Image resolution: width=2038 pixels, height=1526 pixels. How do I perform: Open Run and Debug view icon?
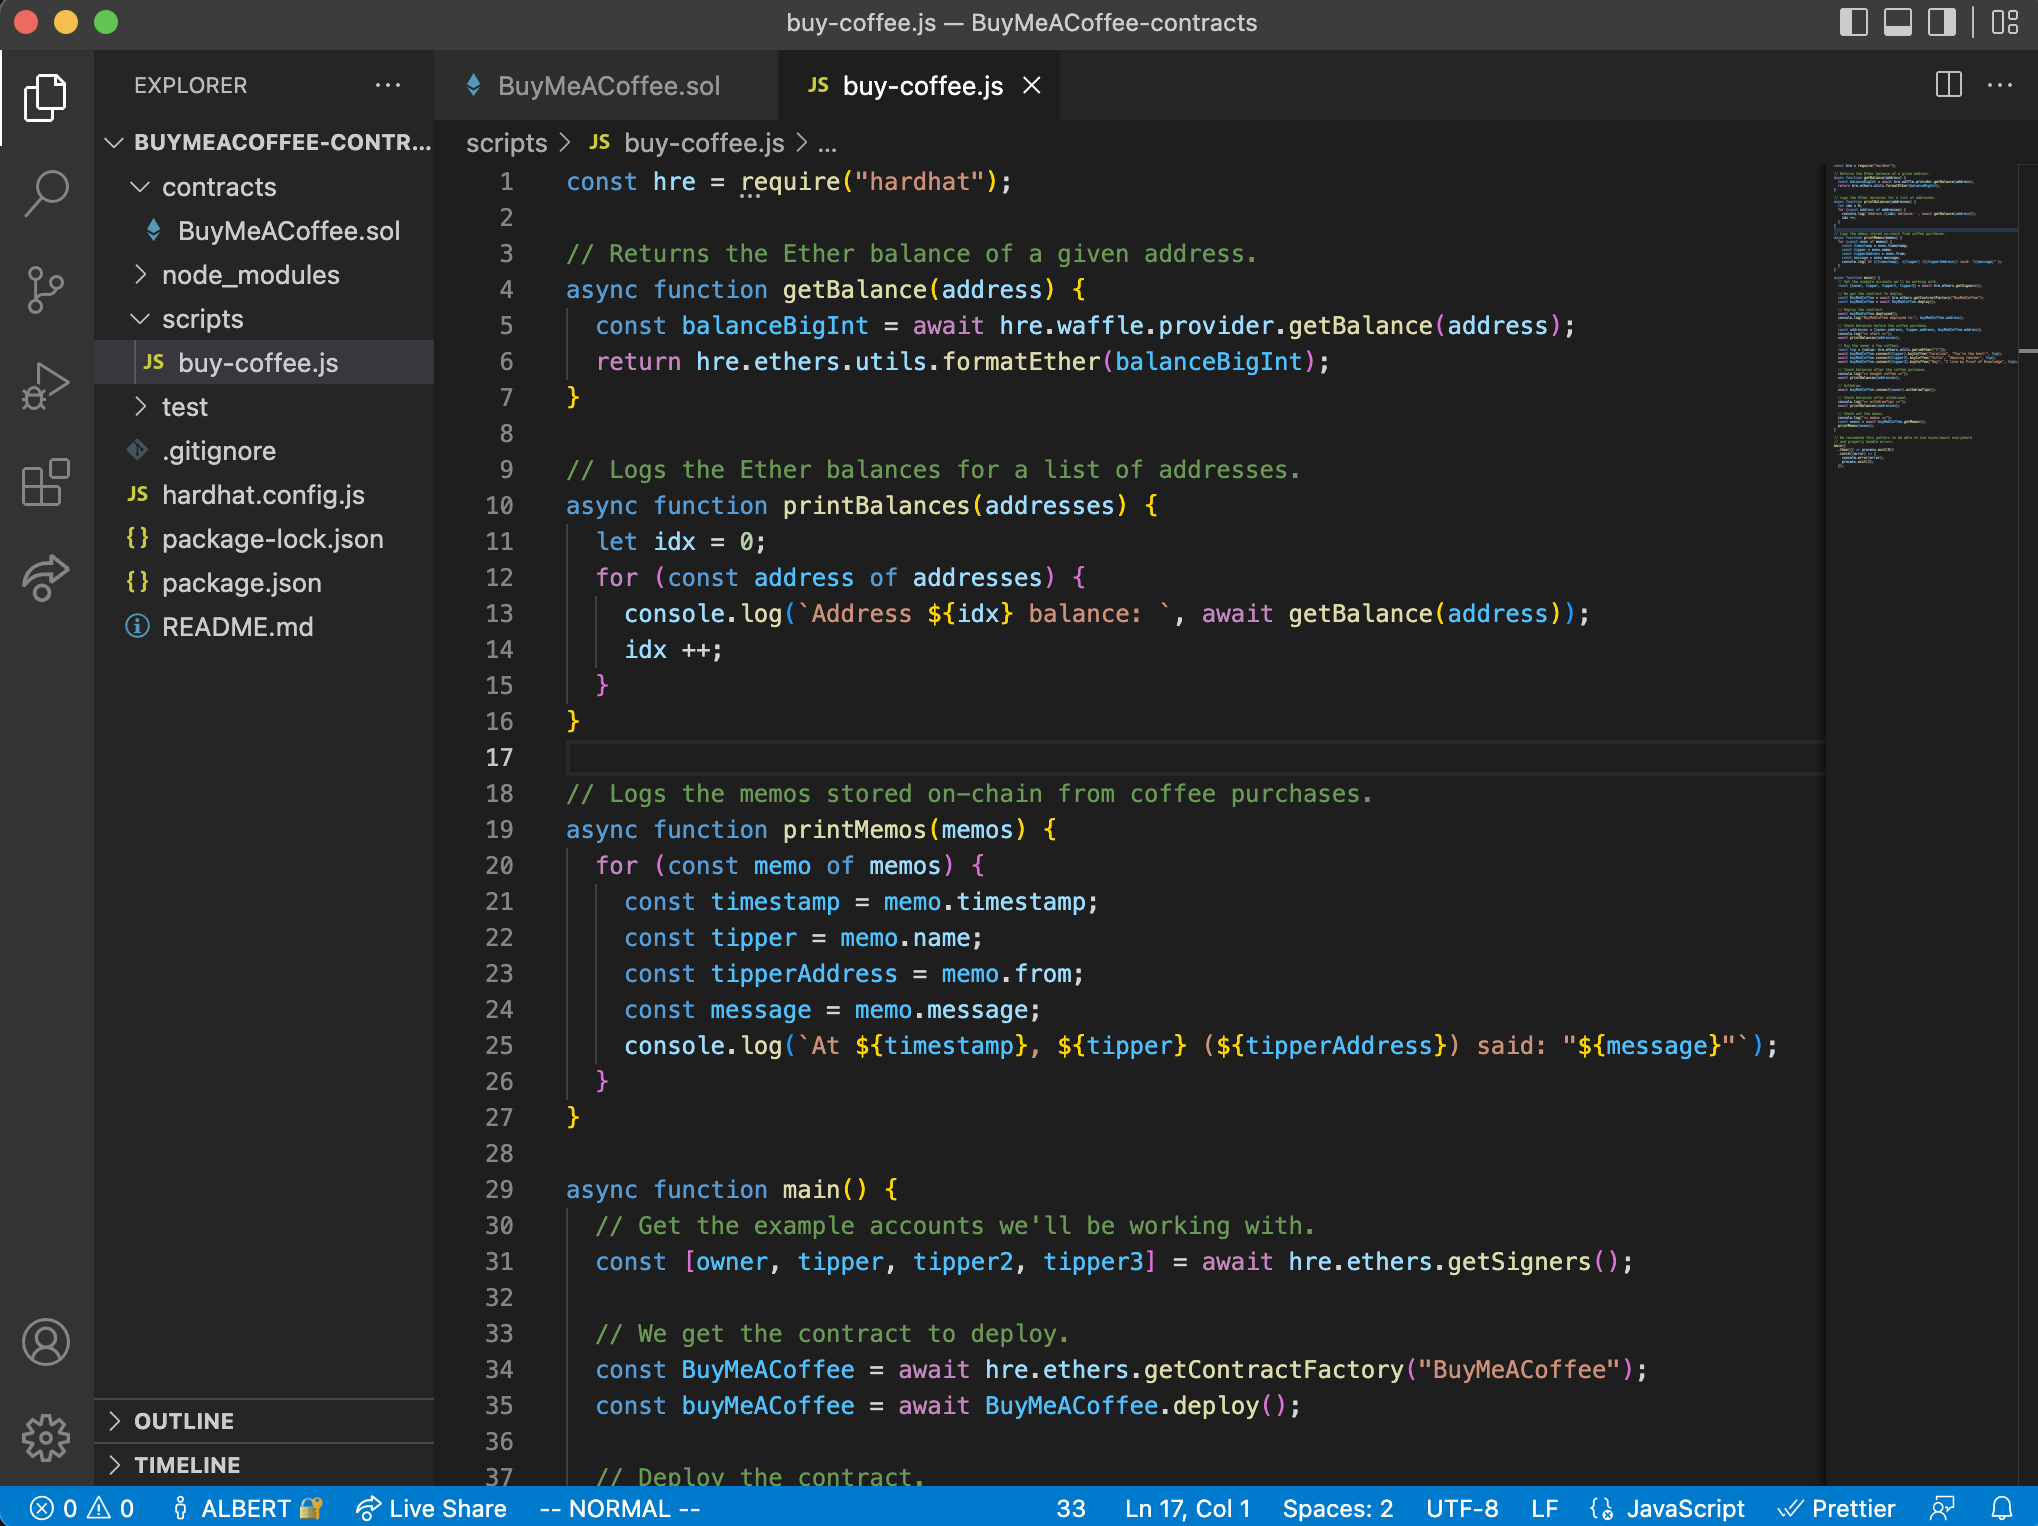click(46, 386)
